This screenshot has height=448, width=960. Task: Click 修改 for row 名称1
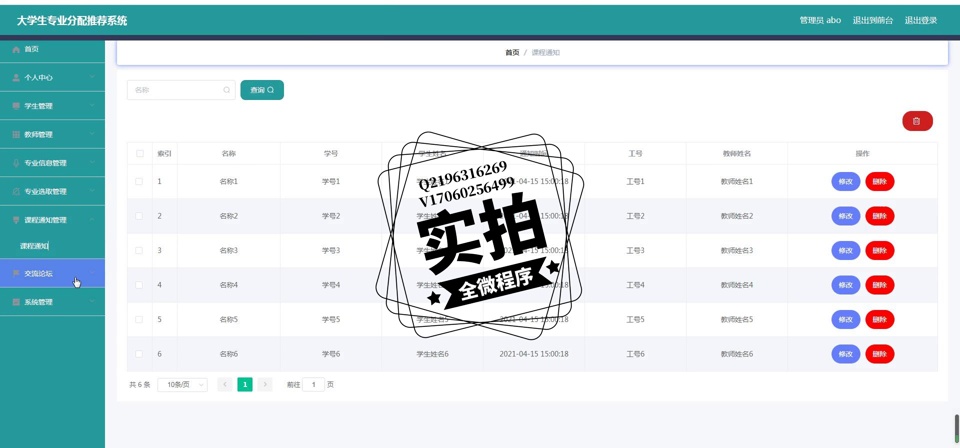(846, 182)
